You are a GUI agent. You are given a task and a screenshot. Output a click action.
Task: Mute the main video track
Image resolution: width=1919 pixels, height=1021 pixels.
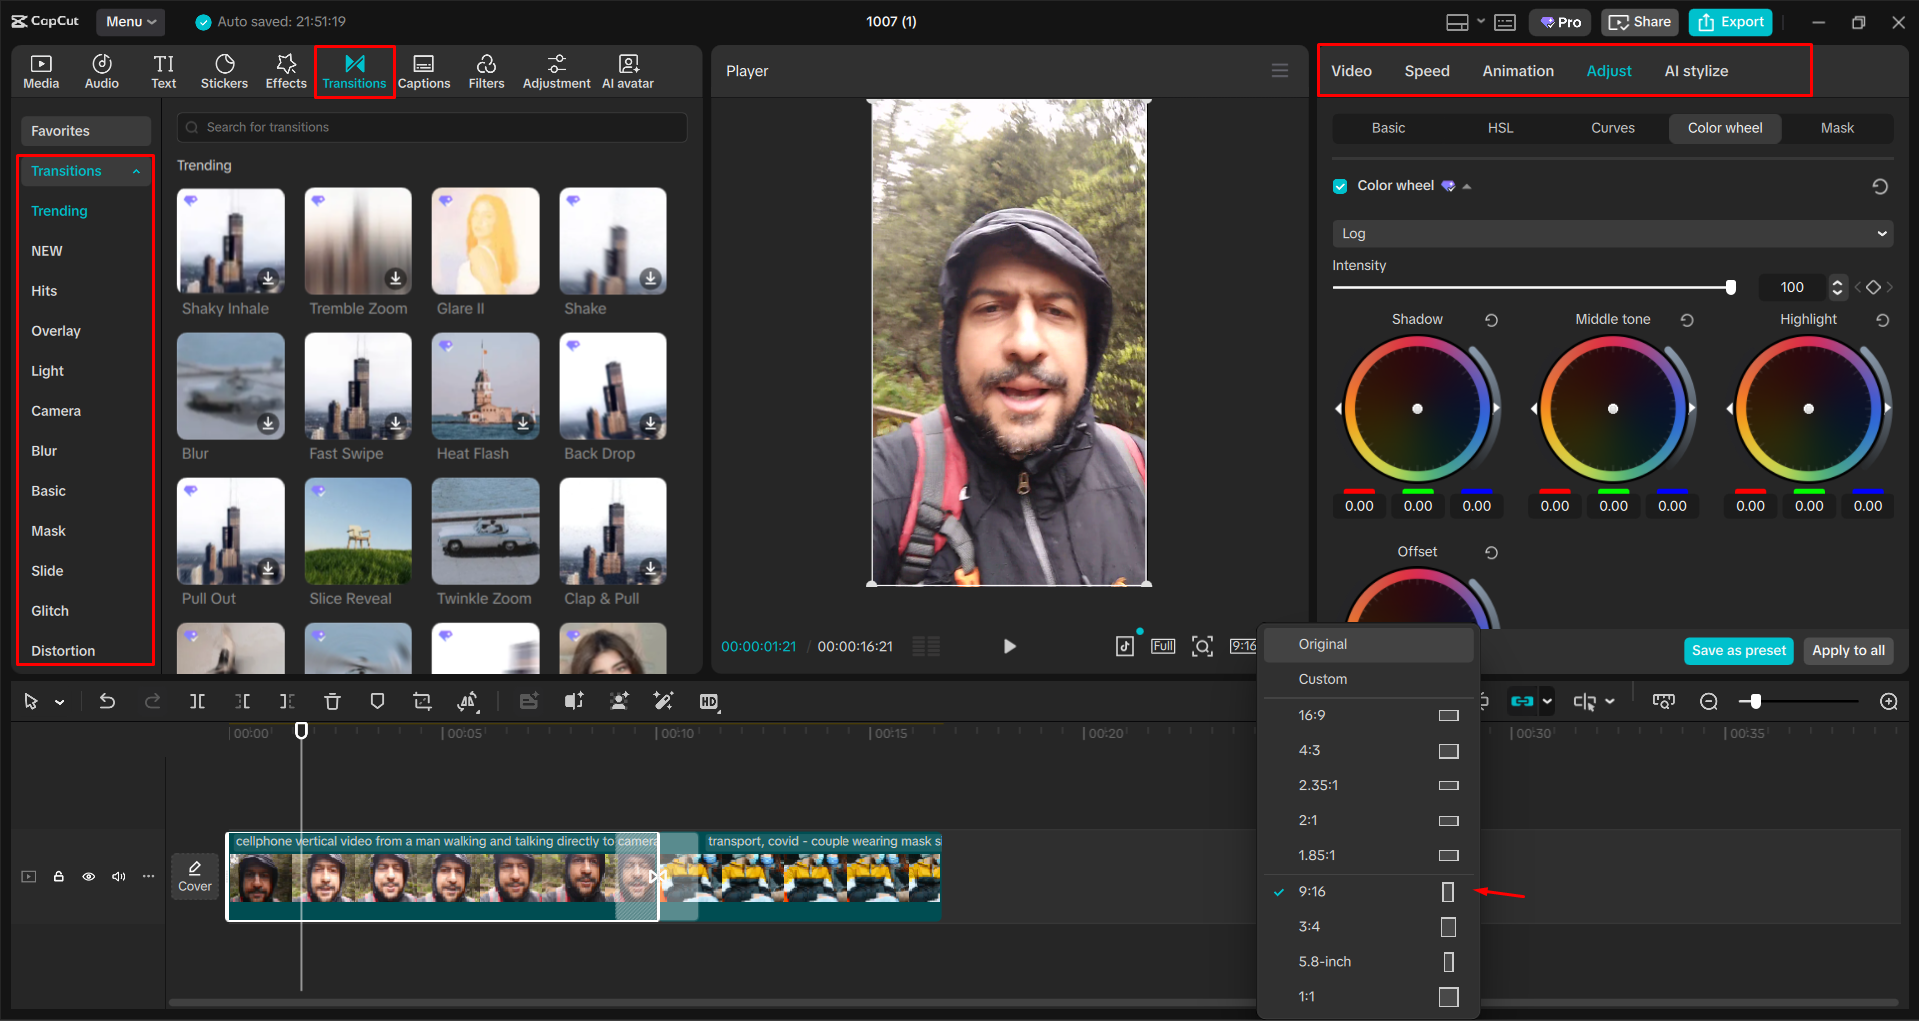coord(118,876)
